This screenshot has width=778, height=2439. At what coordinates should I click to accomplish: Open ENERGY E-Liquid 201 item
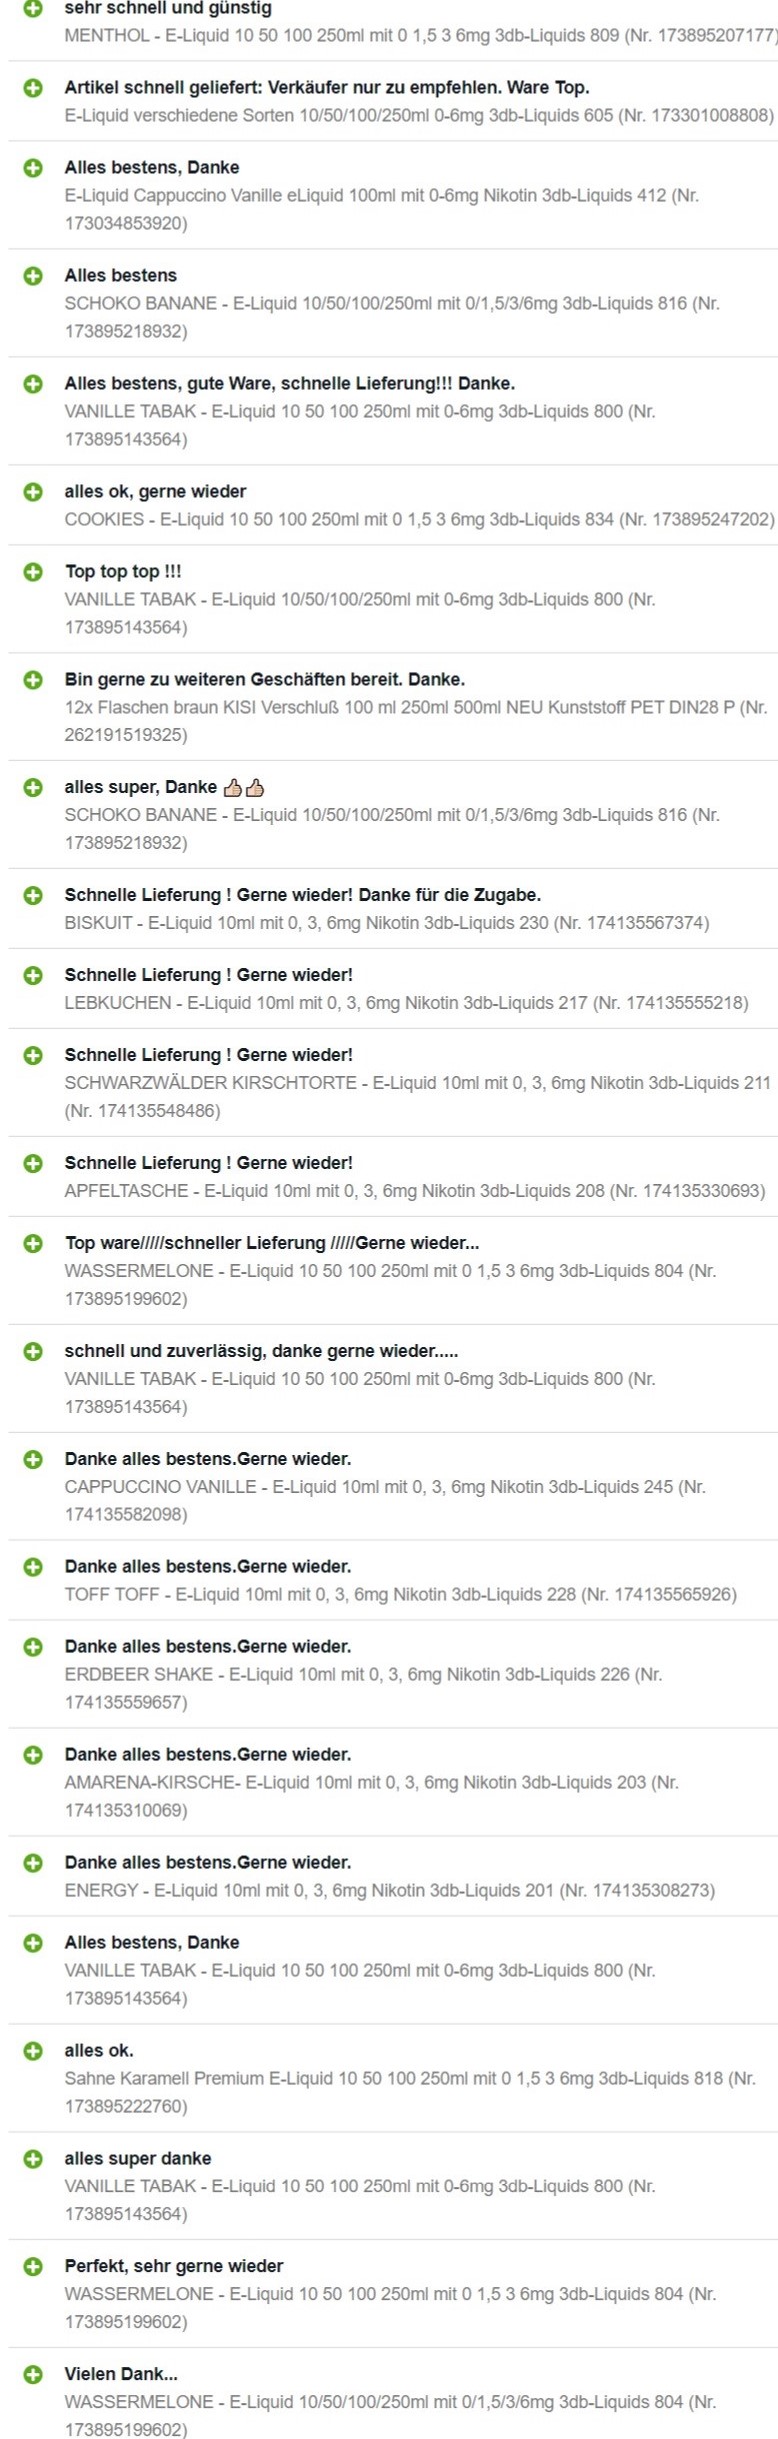point(390,1890)
